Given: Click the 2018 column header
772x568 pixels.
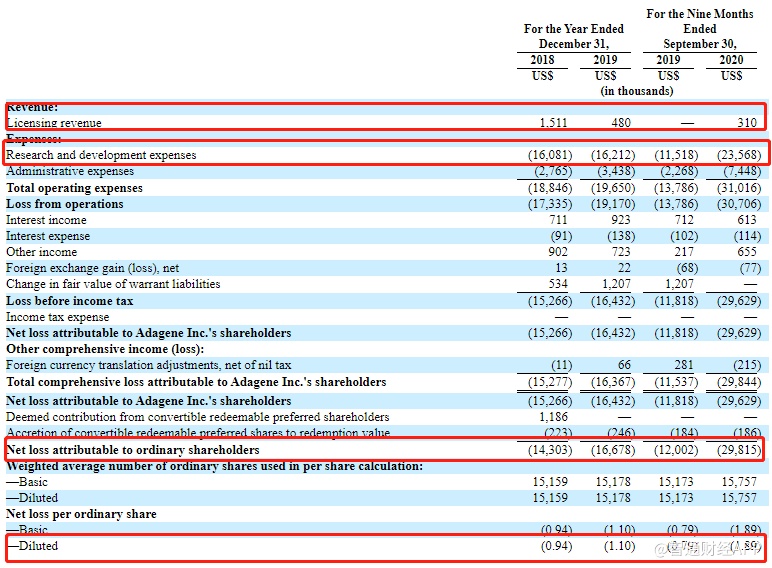Looking at the screenshot, I should coord(542,61).
